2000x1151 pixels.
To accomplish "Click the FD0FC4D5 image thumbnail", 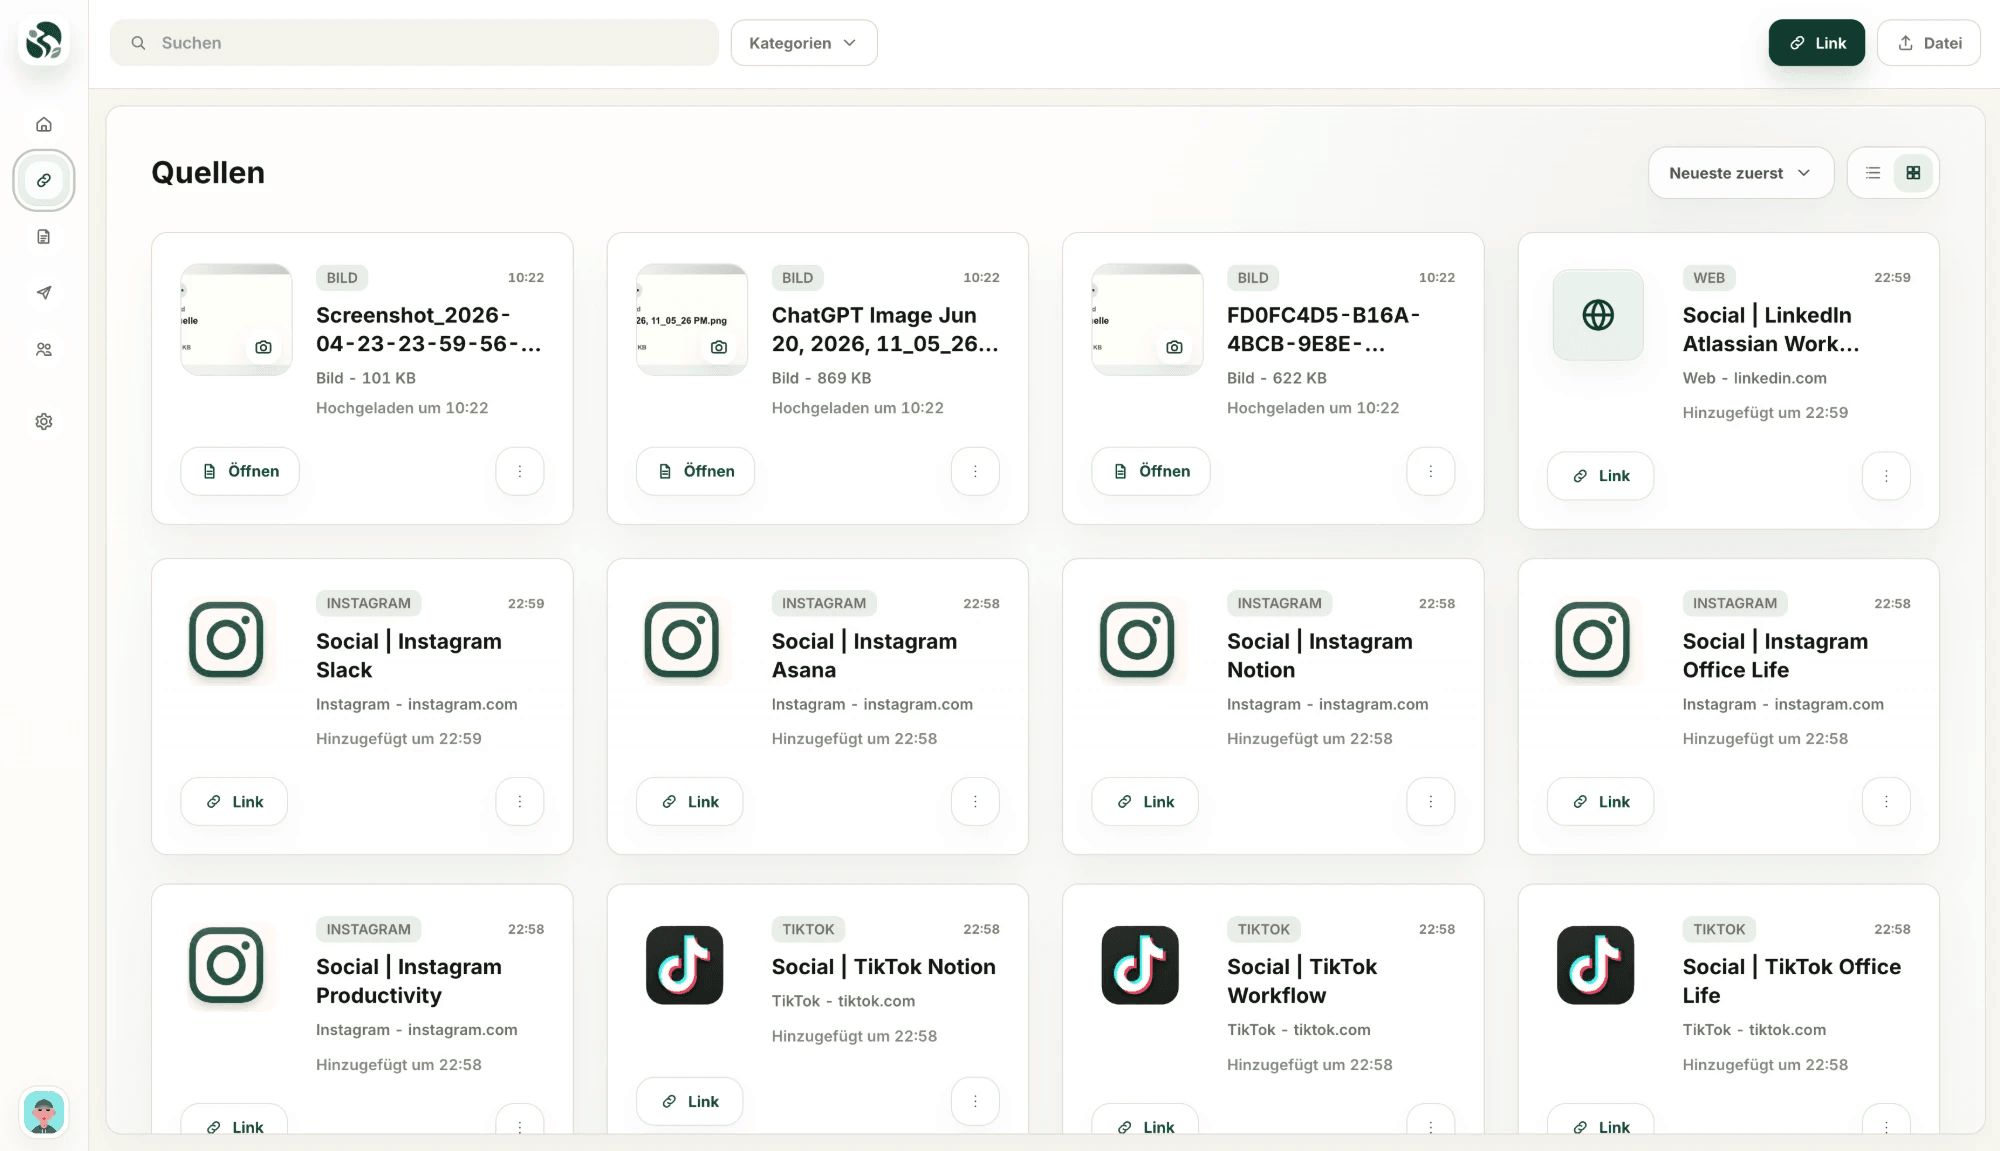I will pos(1147,320).
